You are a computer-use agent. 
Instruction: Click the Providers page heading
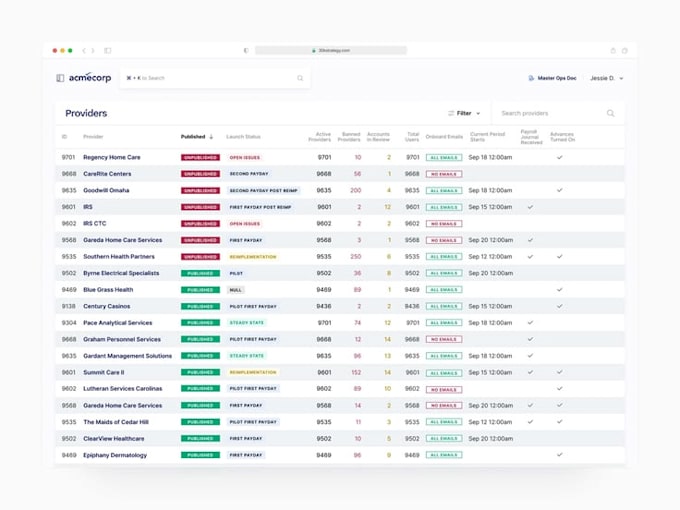click(x=86, y=113)
